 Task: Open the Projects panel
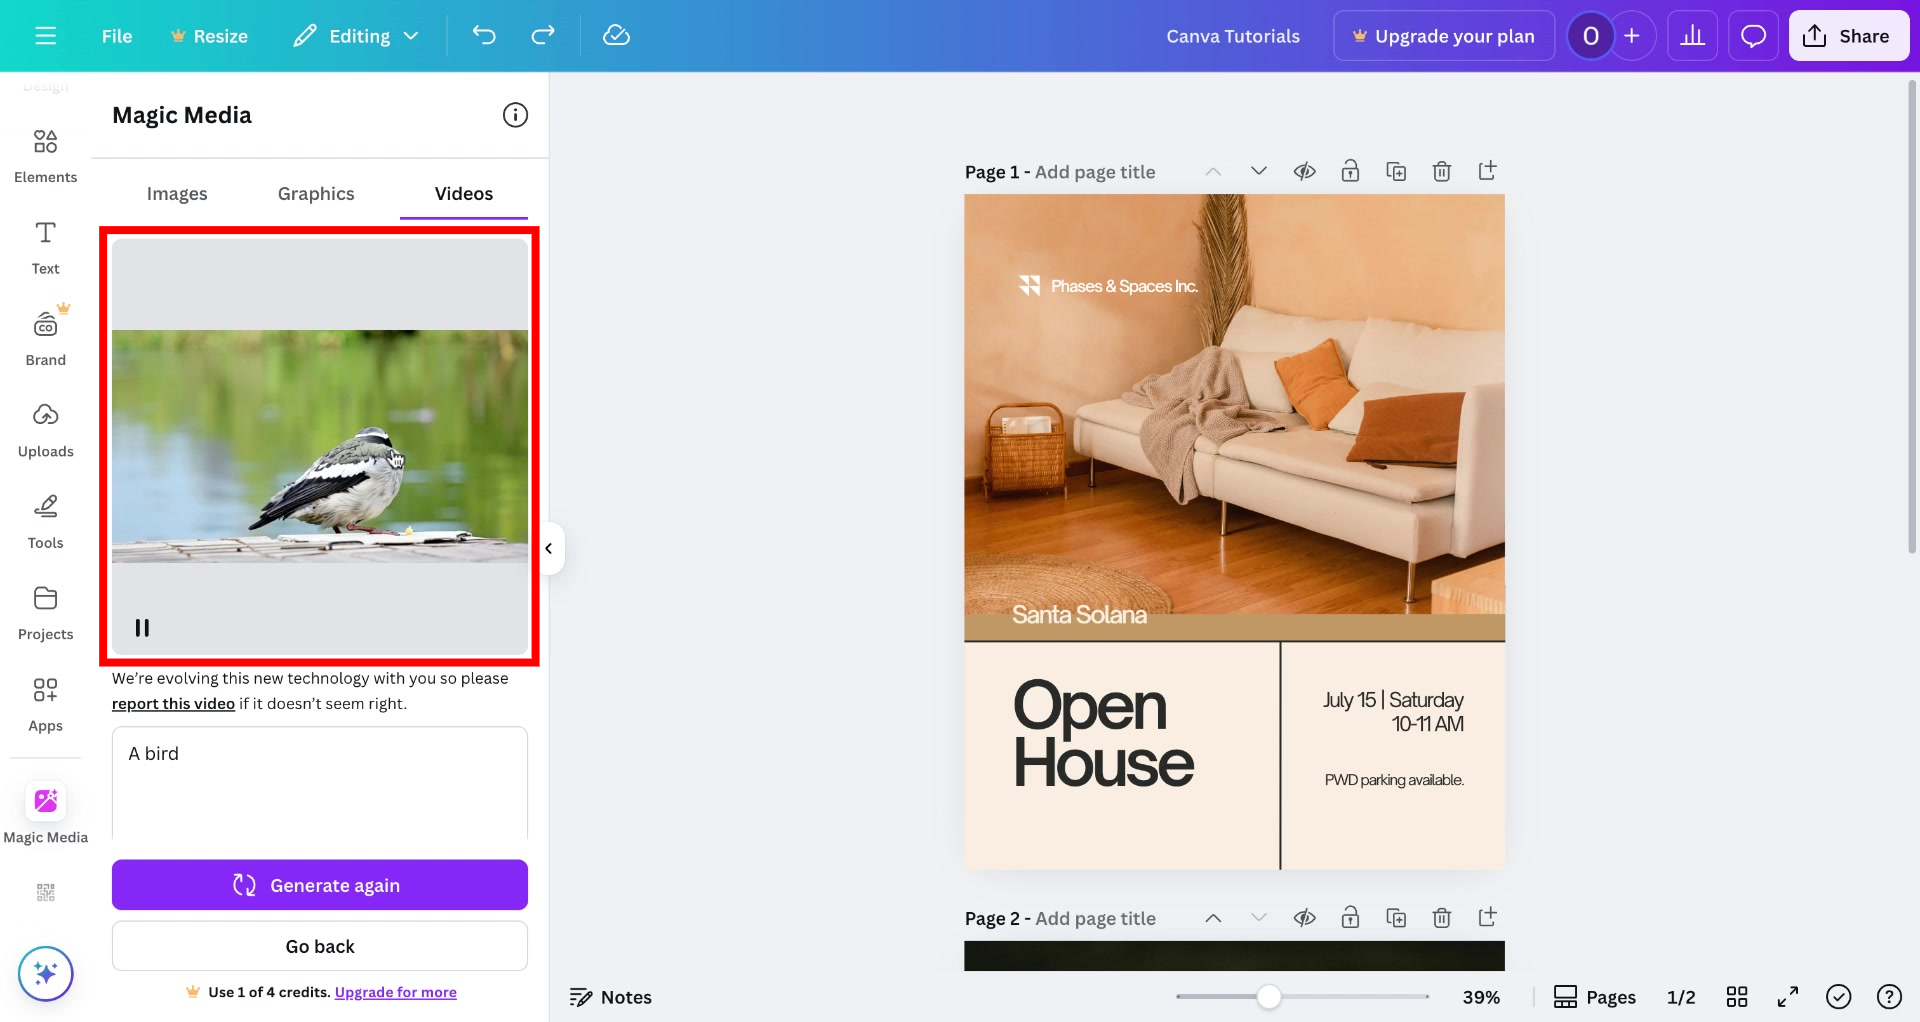coord(45,612)
